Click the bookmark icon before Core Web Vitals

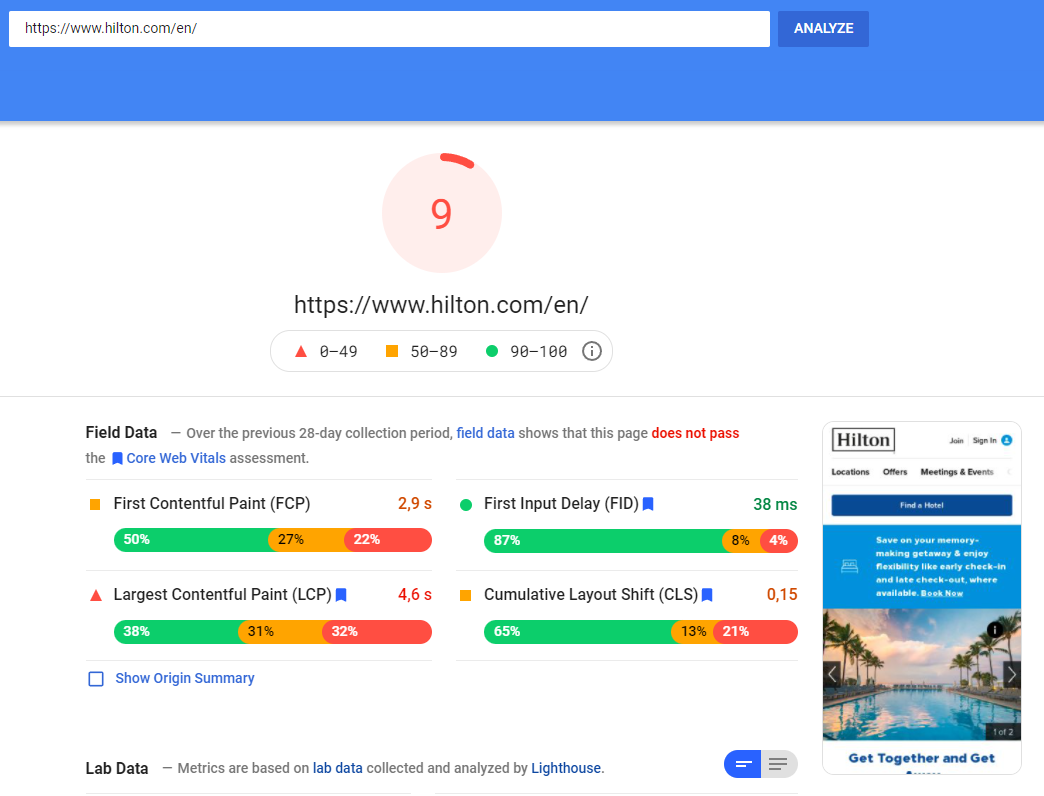(x=117, y=459)
